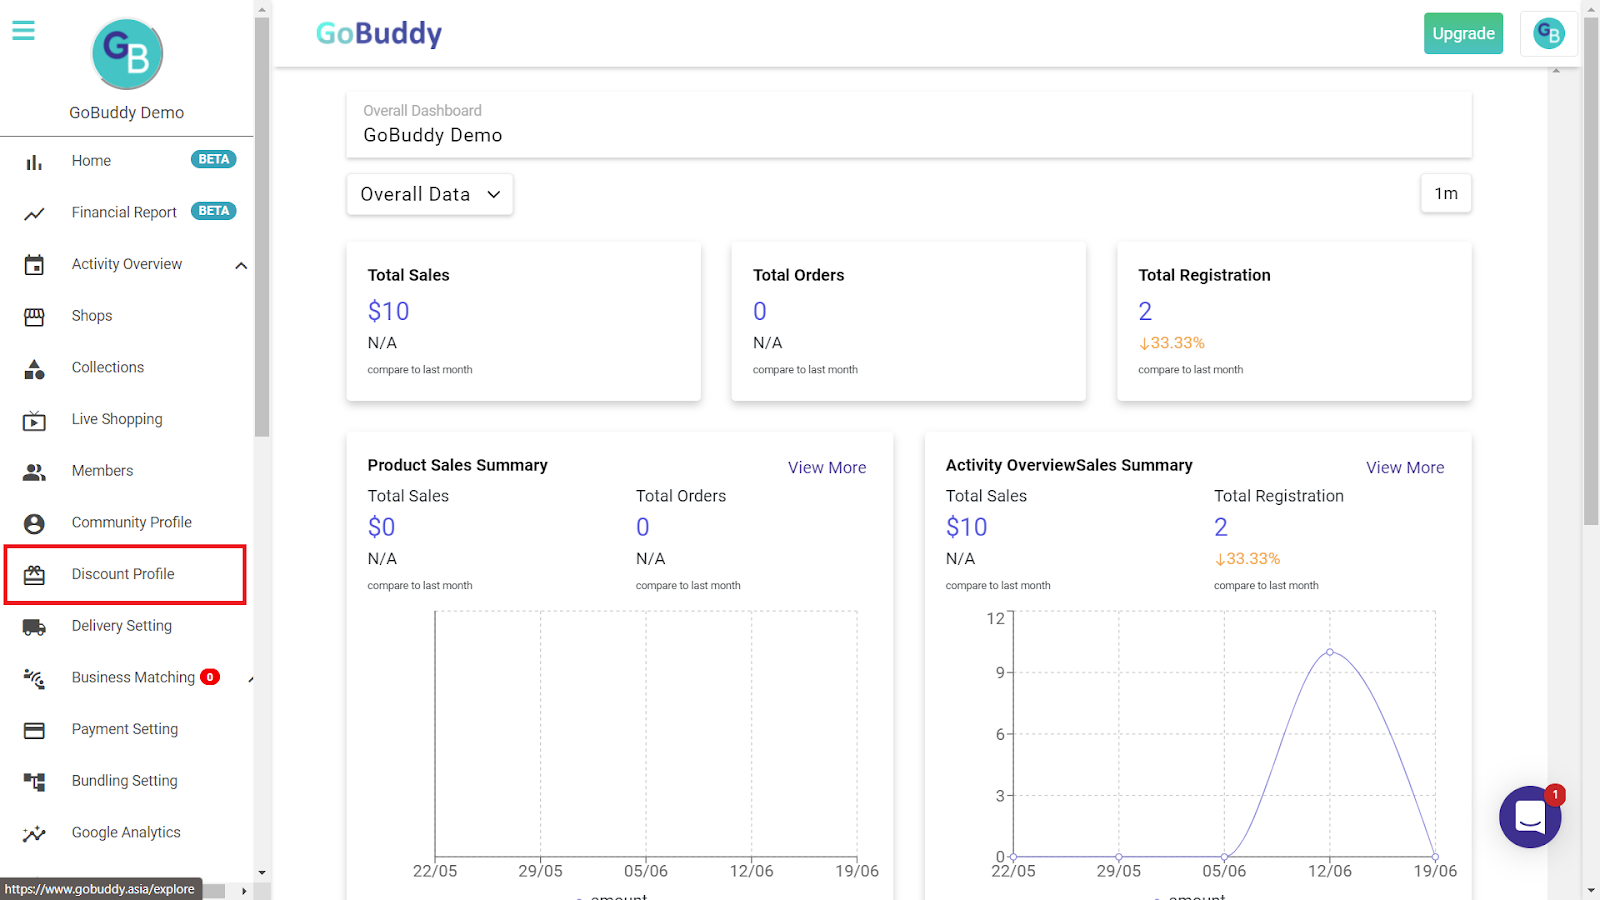This screenshot has width=1600, height=900.
Task: Click the Payment Setting card icon
Action: [x=34, y=730]
